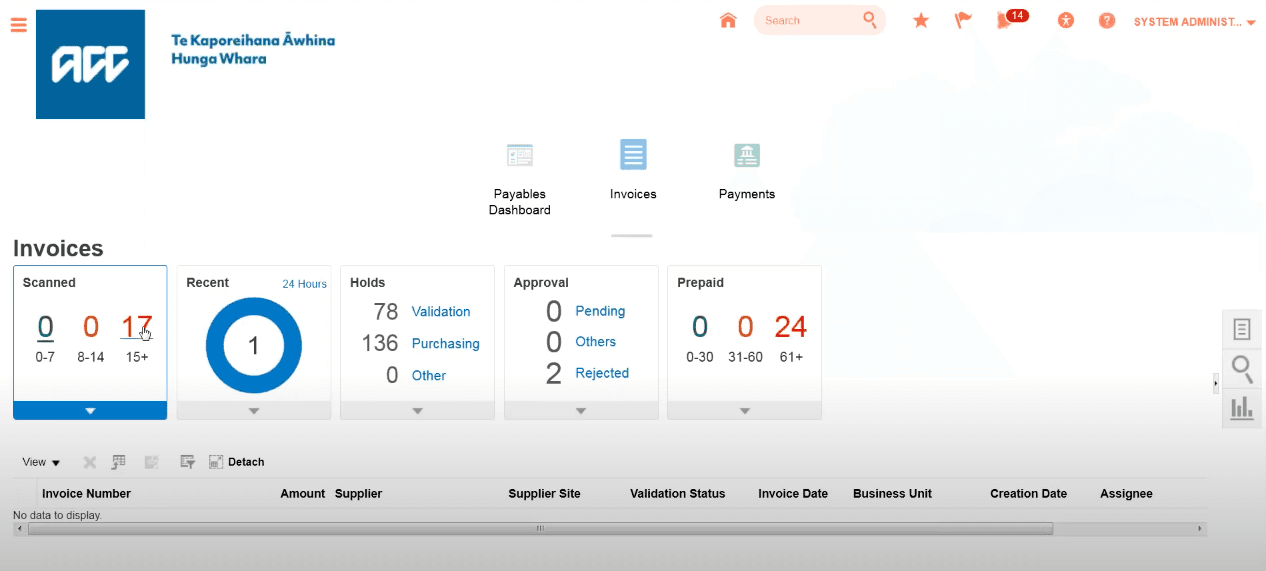
Task: Sort by Creation Date column header
Action: (1028, 494)
